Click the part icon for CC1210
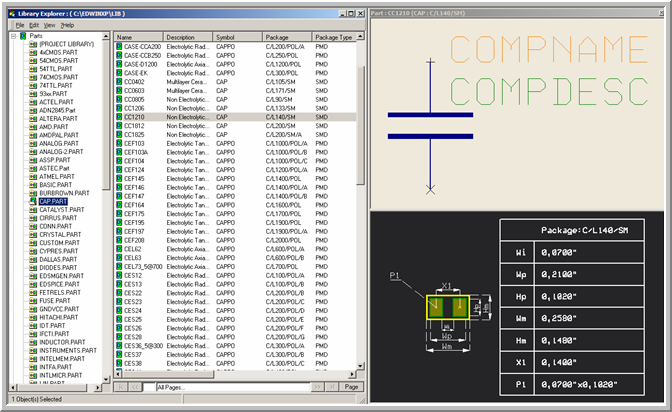Image resolution: width=672 pixels, height=412 pixels. pos(119,117)
